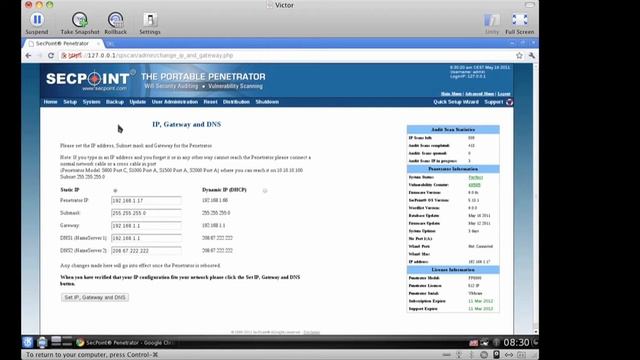Open the System menu
Screen dimensions: 640x360
pos(91,102)
